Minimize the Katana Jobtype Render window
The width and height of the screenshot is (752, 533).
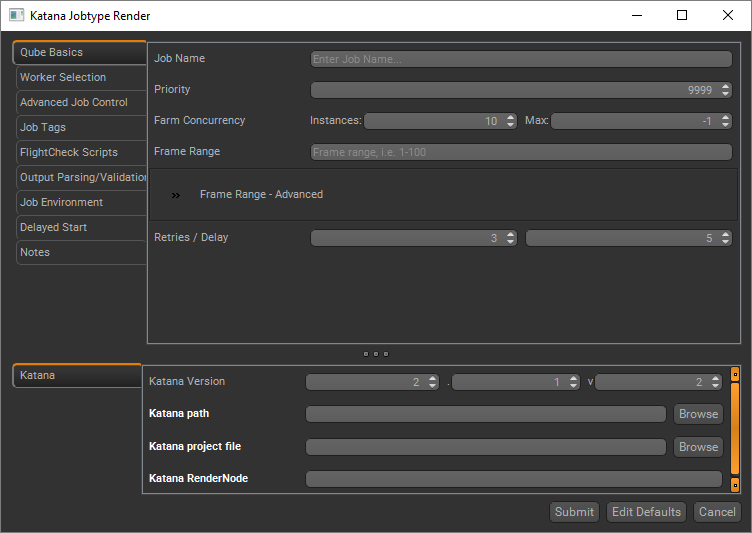point(637,15)
